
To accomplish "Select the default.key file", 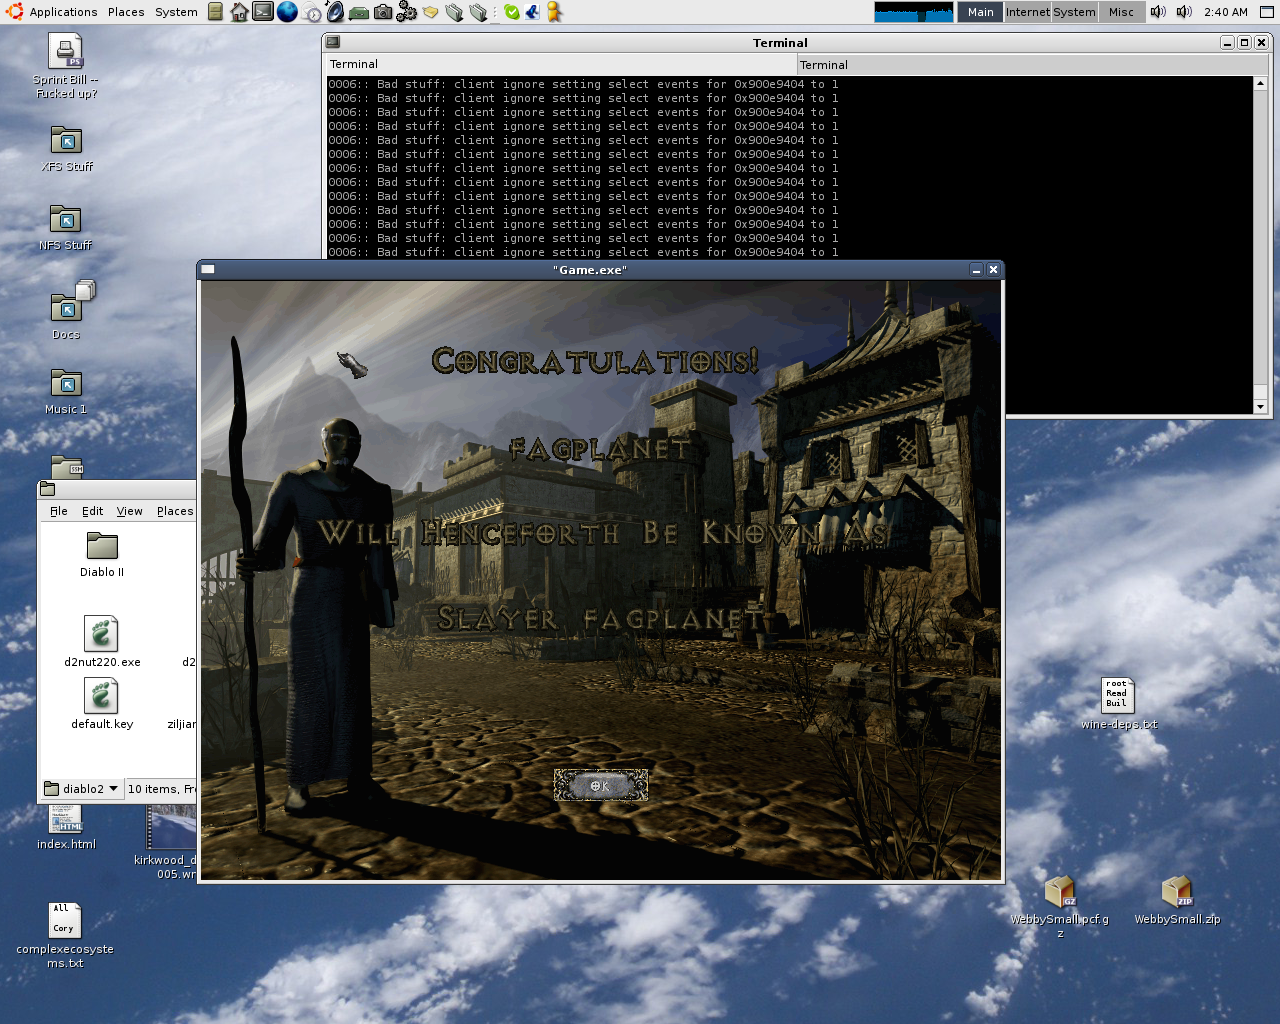I will 102,704.
